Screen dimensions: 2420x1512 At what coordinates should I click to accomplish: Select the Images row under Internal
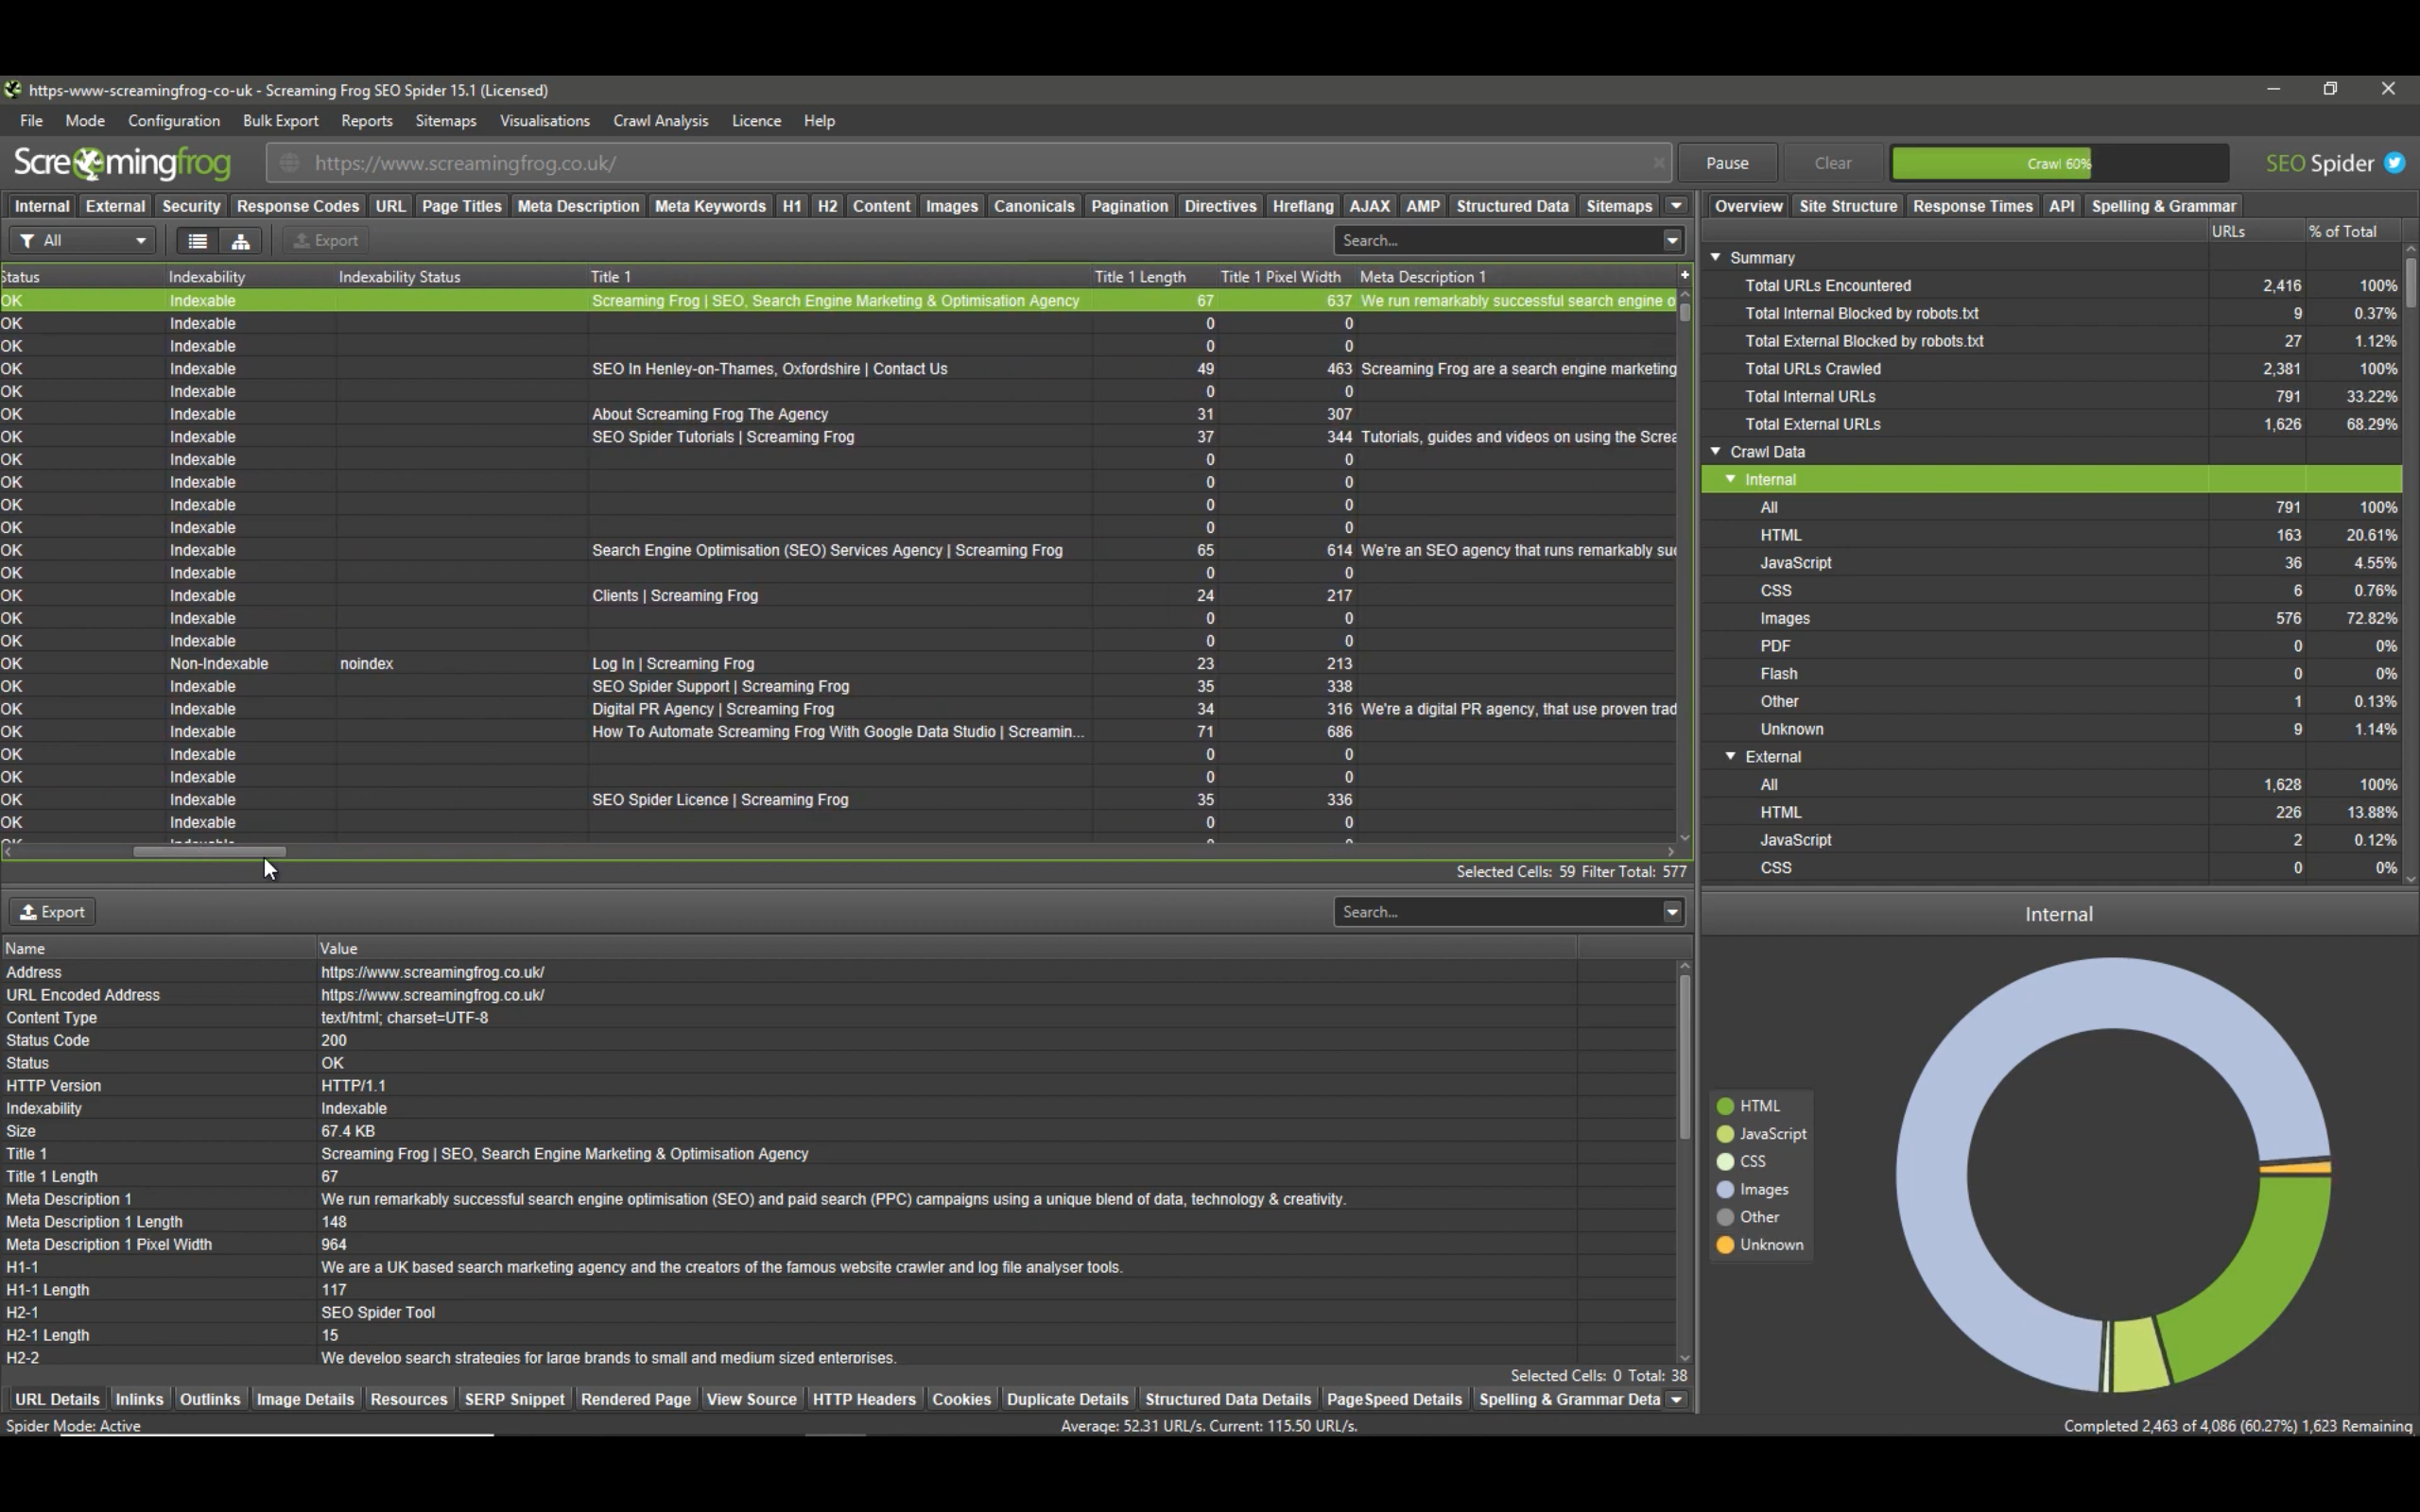click(2052, 618)
